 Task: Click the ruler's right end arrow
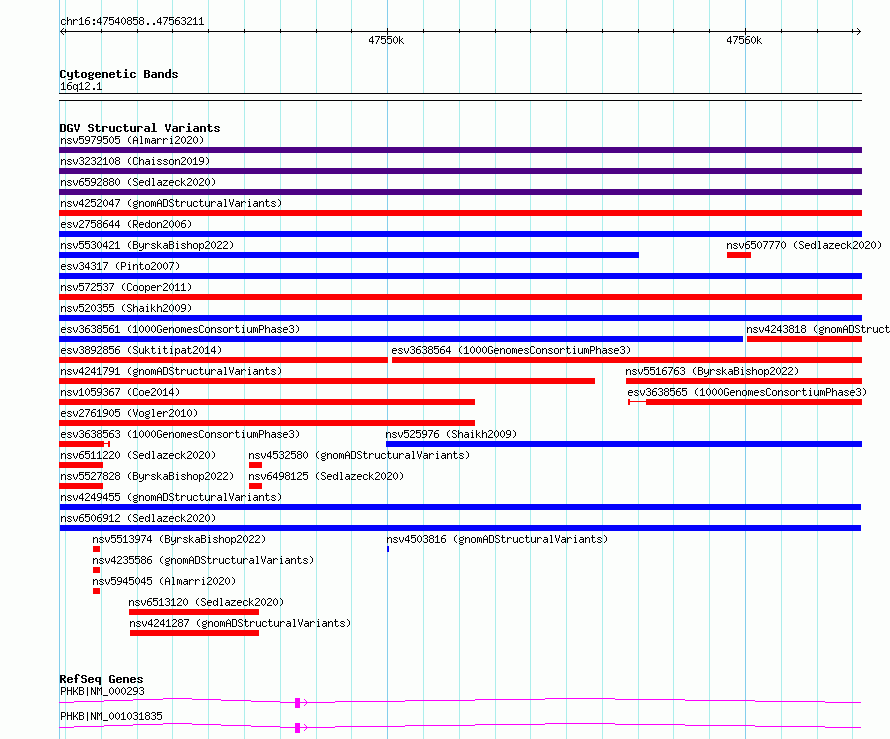pos(858,32)
